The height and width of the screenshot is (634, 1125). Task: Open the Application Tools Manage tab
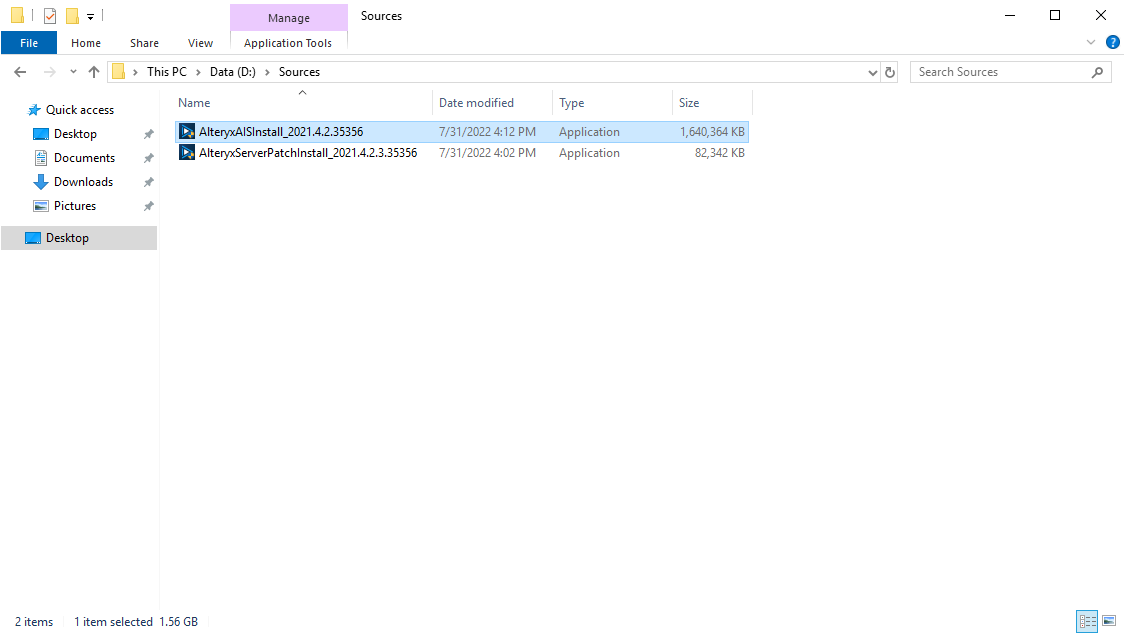(x=288, y=43)
